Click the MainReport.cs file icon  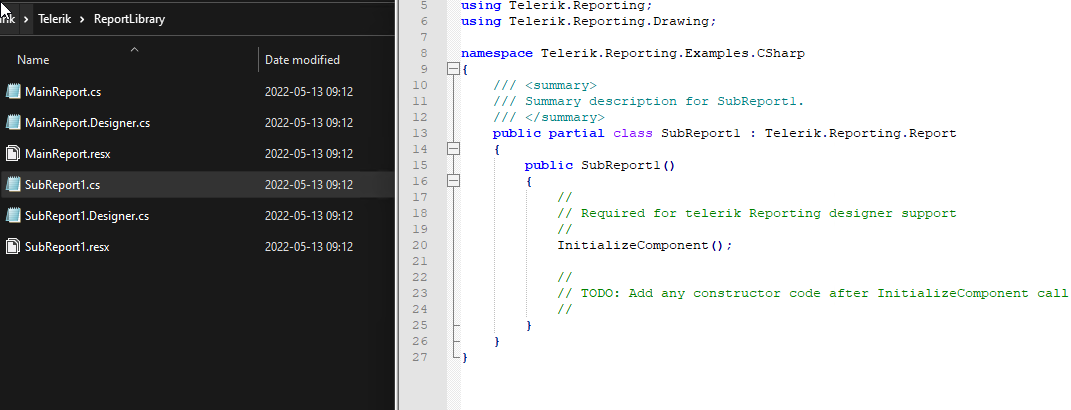click(x=13, y=92)
